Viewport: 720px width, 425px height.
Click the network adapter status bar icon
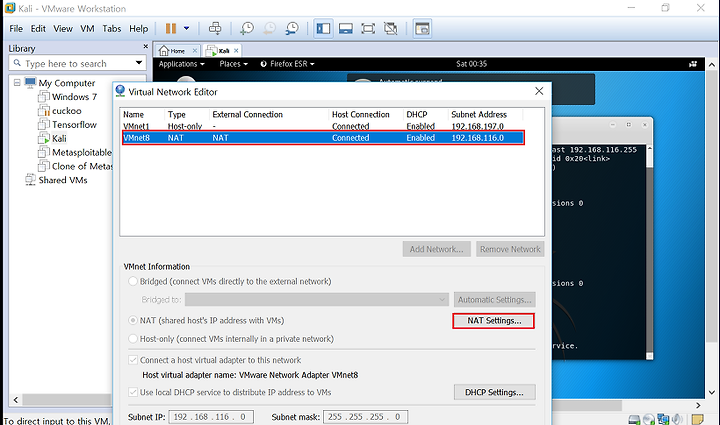pyautogui.click(x=663, y=419)
